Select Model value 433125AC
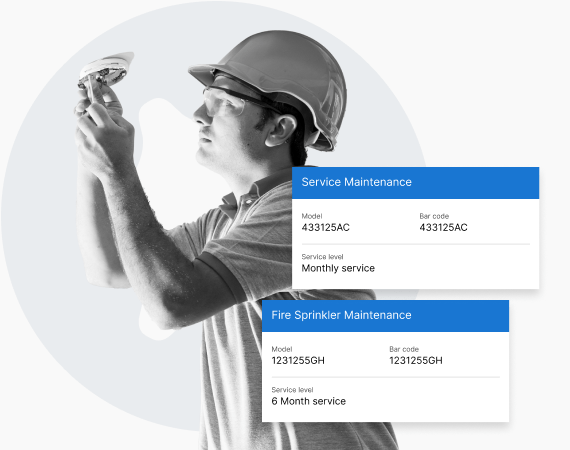This screenshot has width=570, height=450. [325, 228]
